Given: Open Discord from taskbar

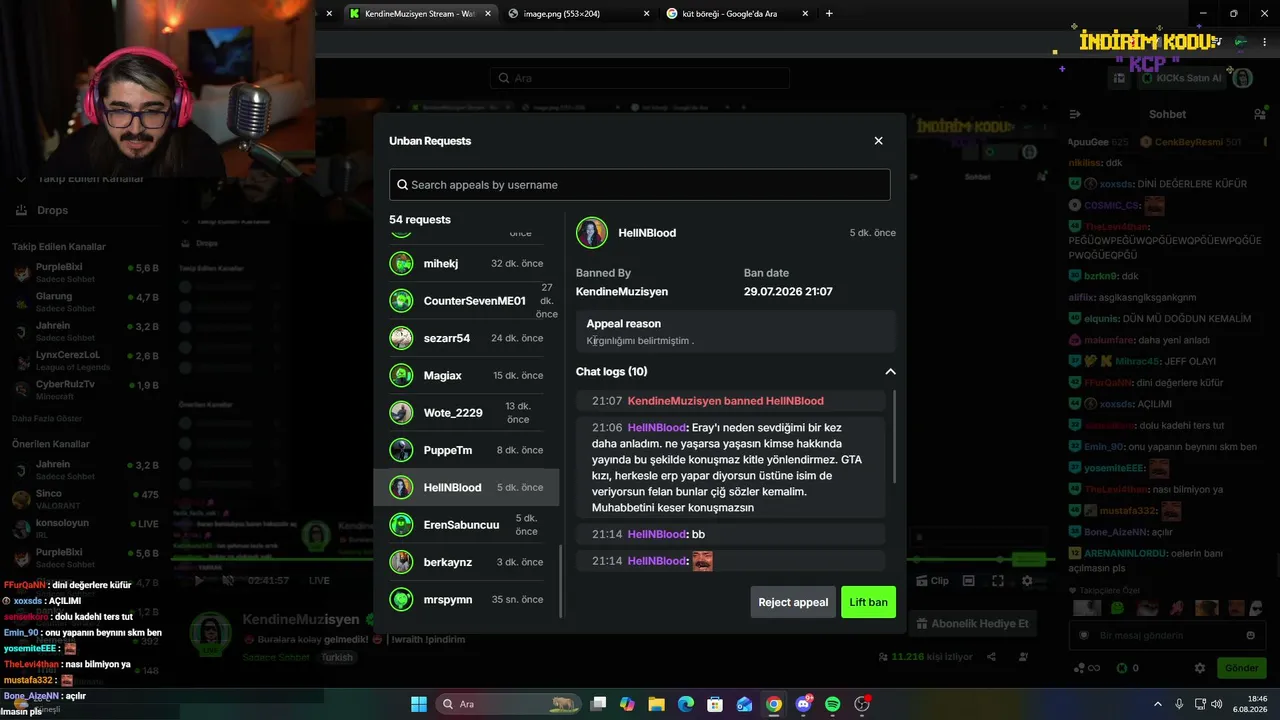Looking at the screenshot, I should click(803, 704).
